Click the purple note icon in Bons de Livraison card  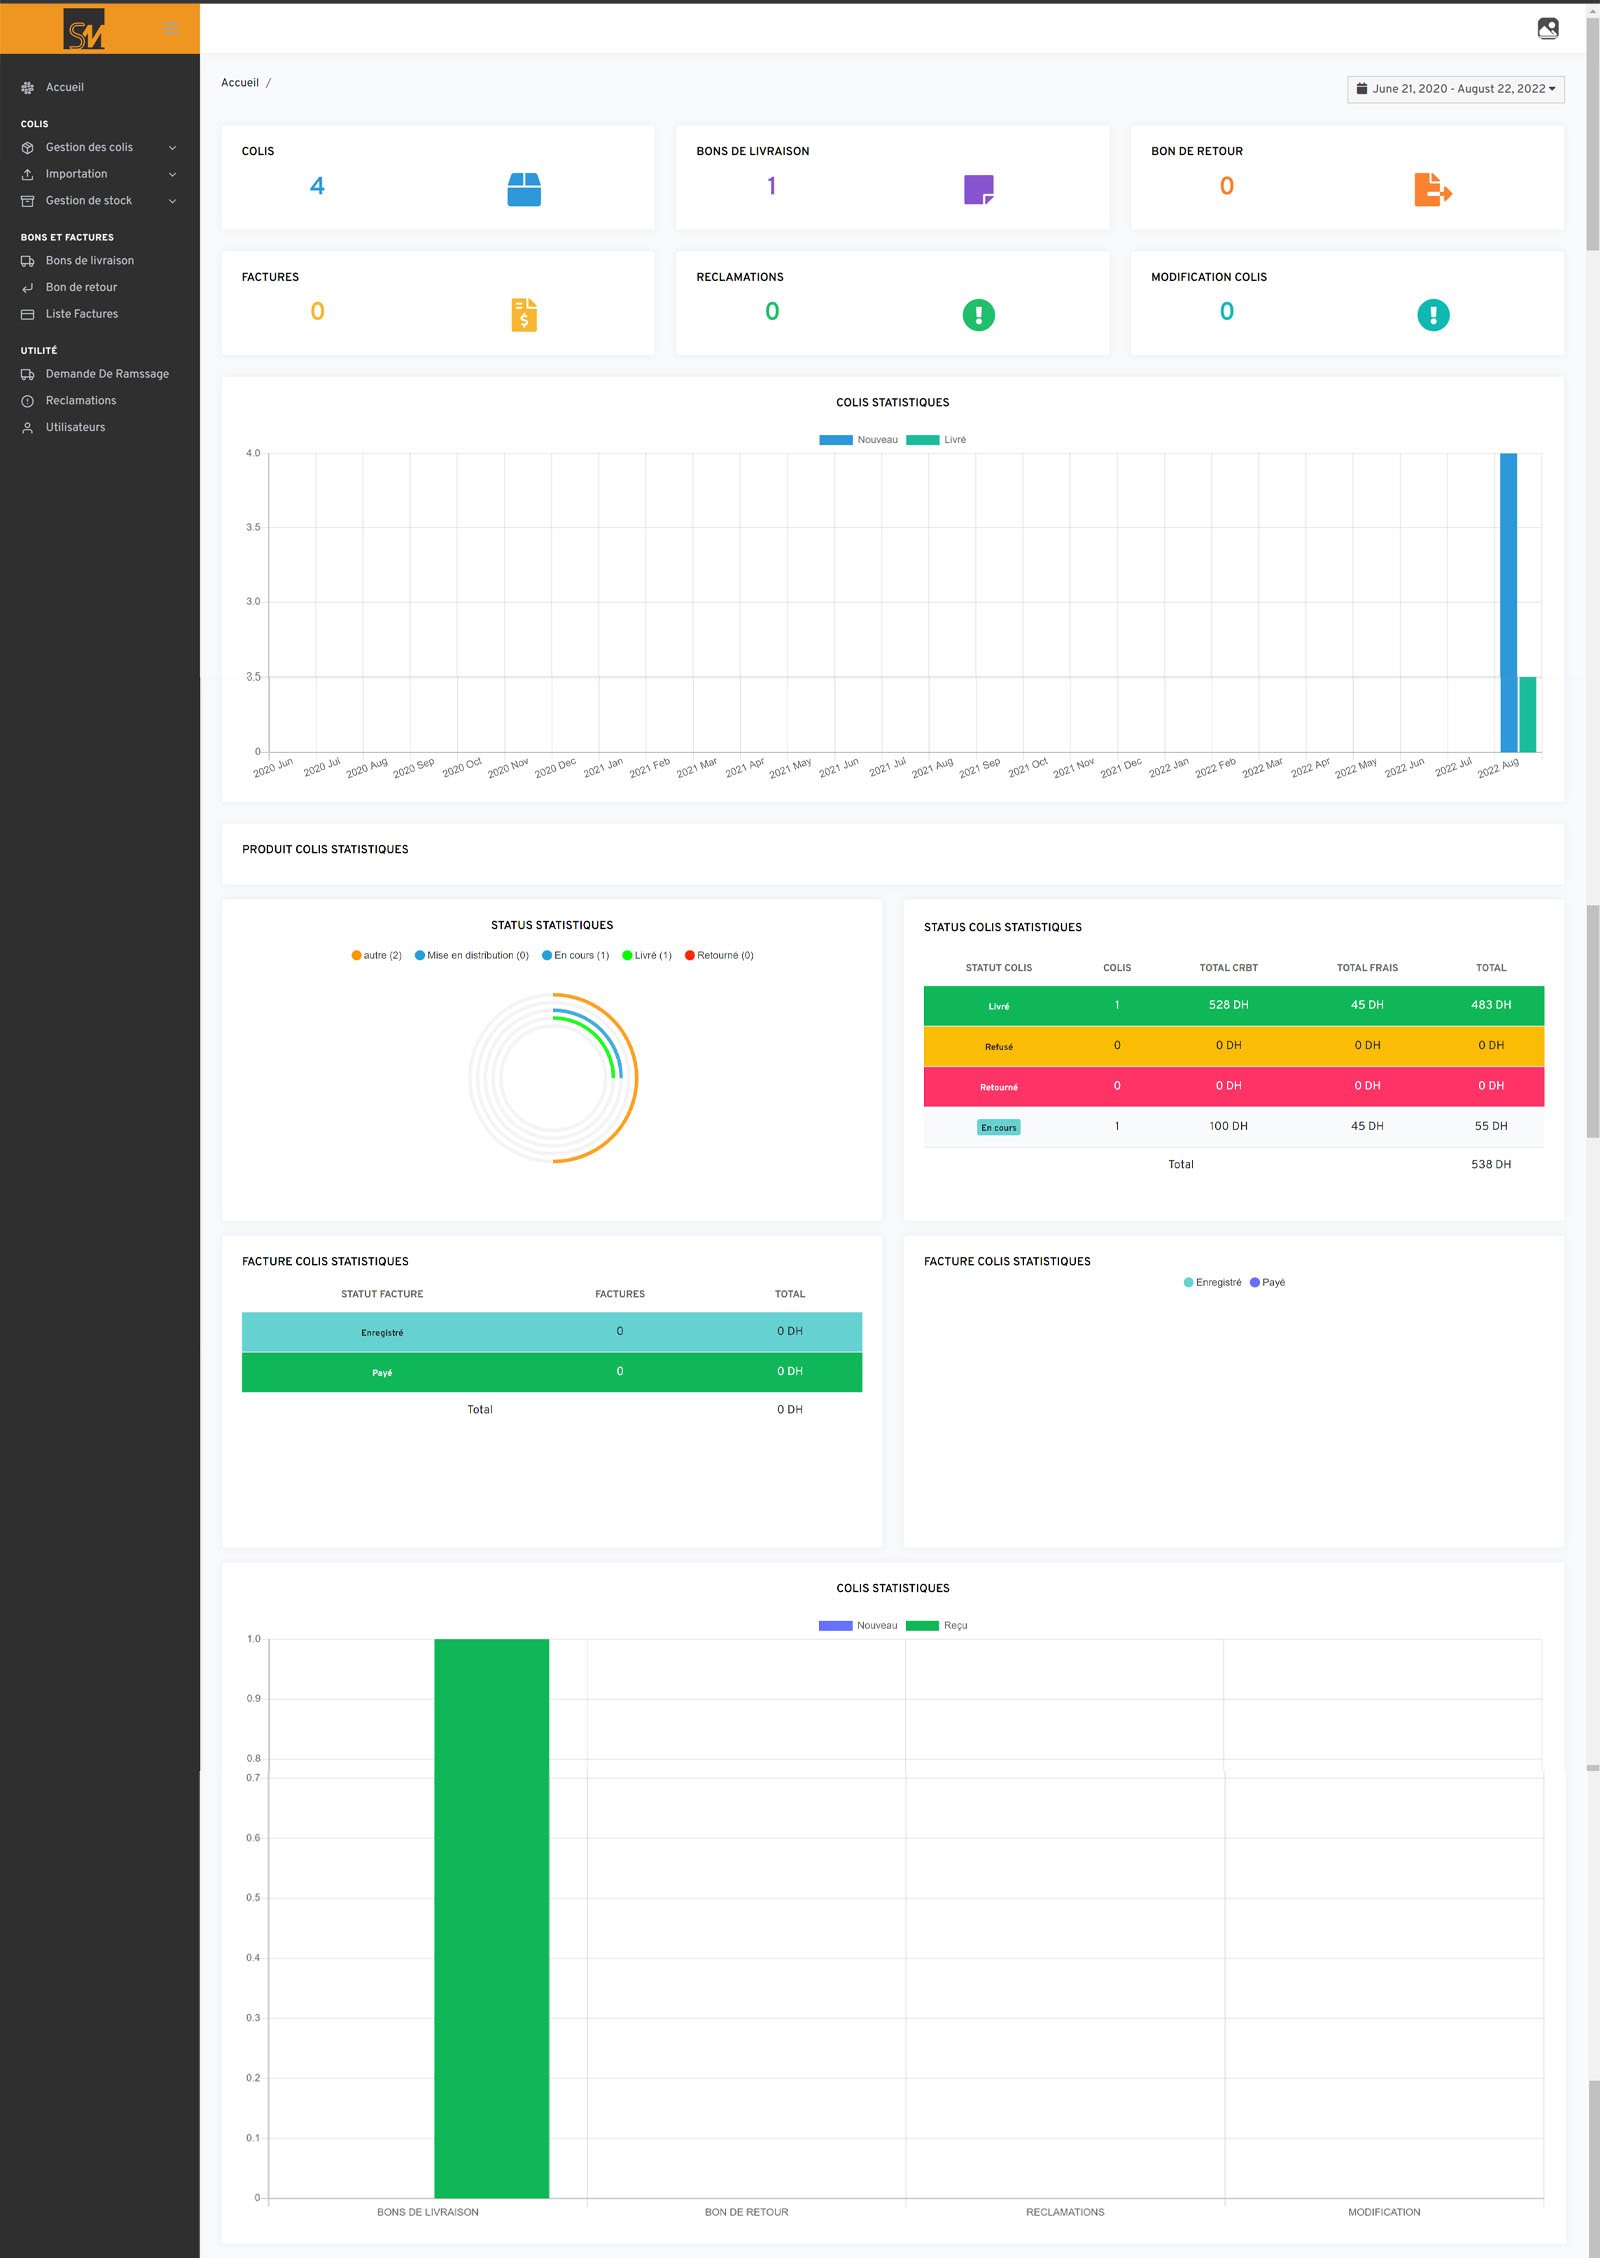[978, 189]
